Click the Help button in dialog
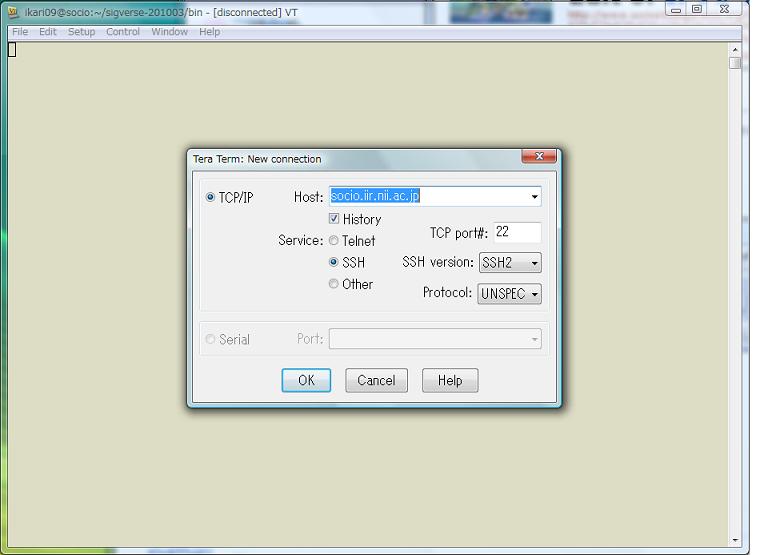This screenshot has height=555, width=768. 450,380
